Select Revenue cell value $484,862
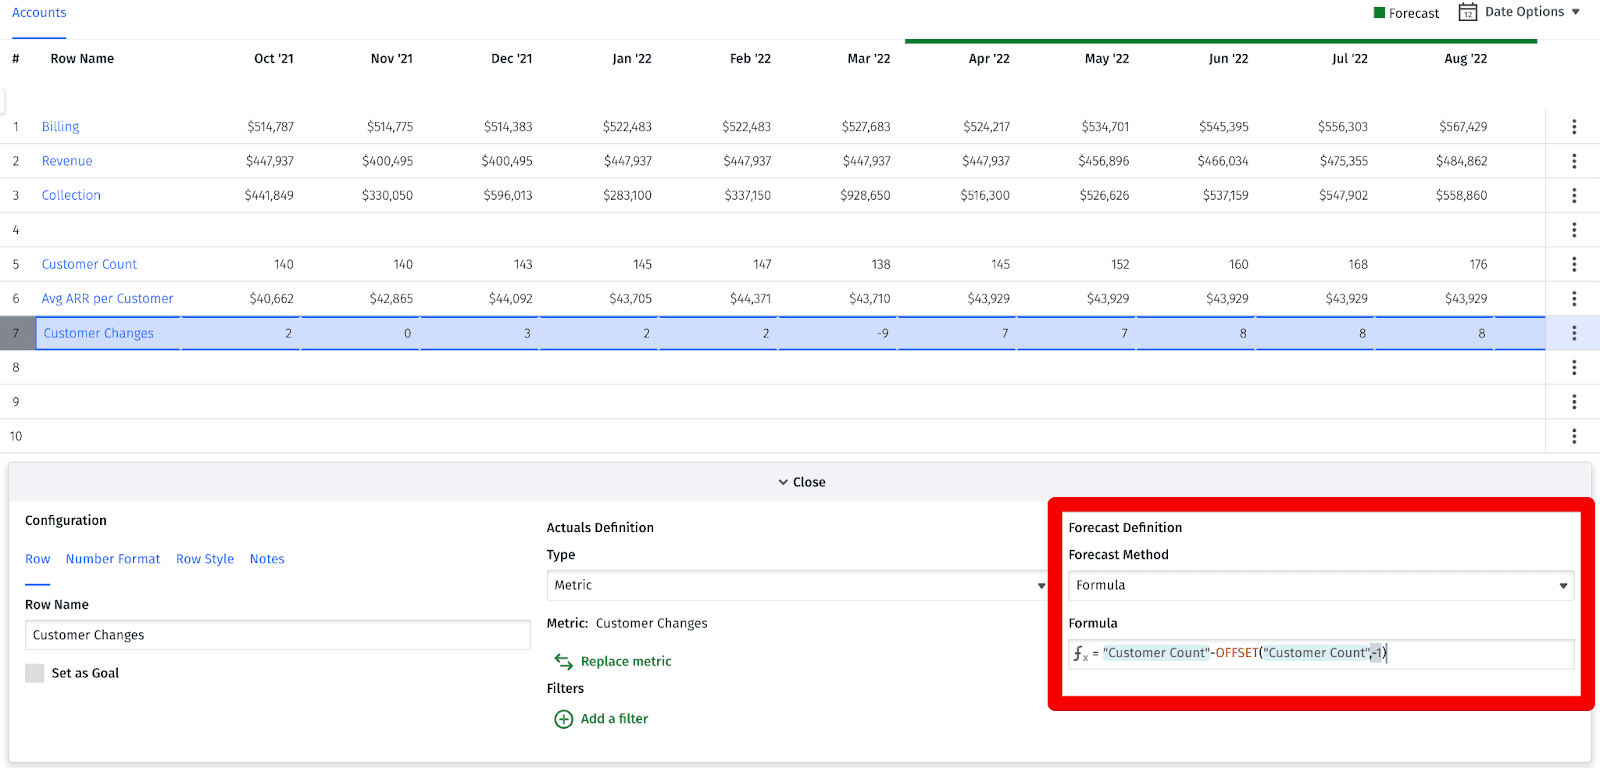Image resolution: width=1600 pixels, height=768 pixels. coord(1461,161)
